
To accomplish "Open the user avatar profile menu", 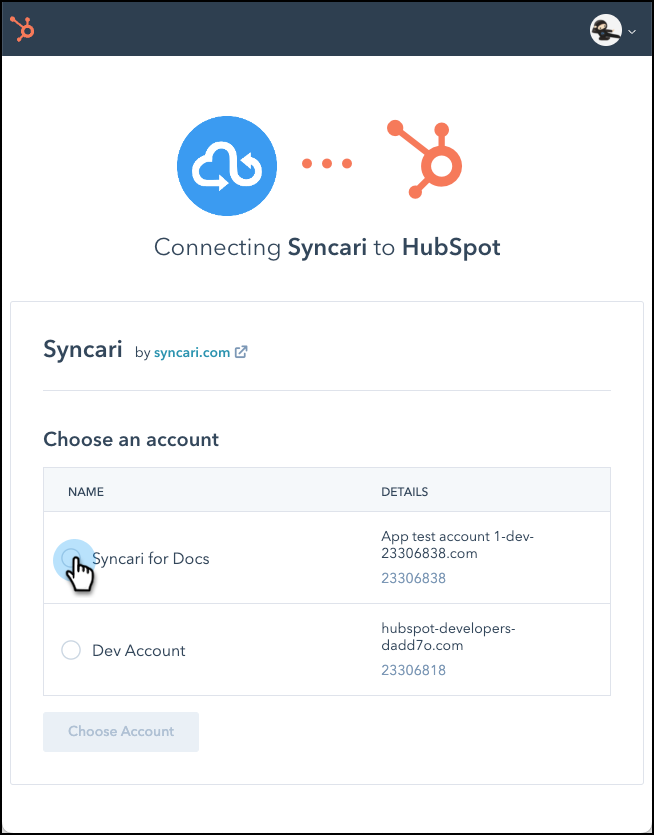I will [x=606, y=30].
